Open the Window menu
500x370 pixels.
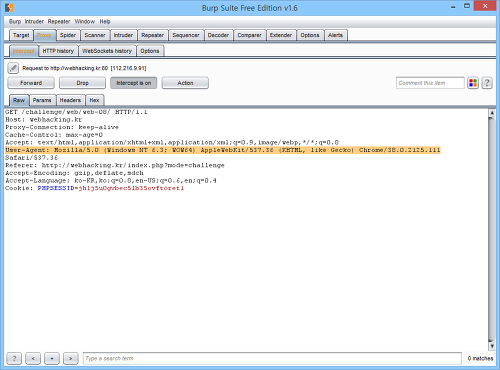tap(85, 21)
